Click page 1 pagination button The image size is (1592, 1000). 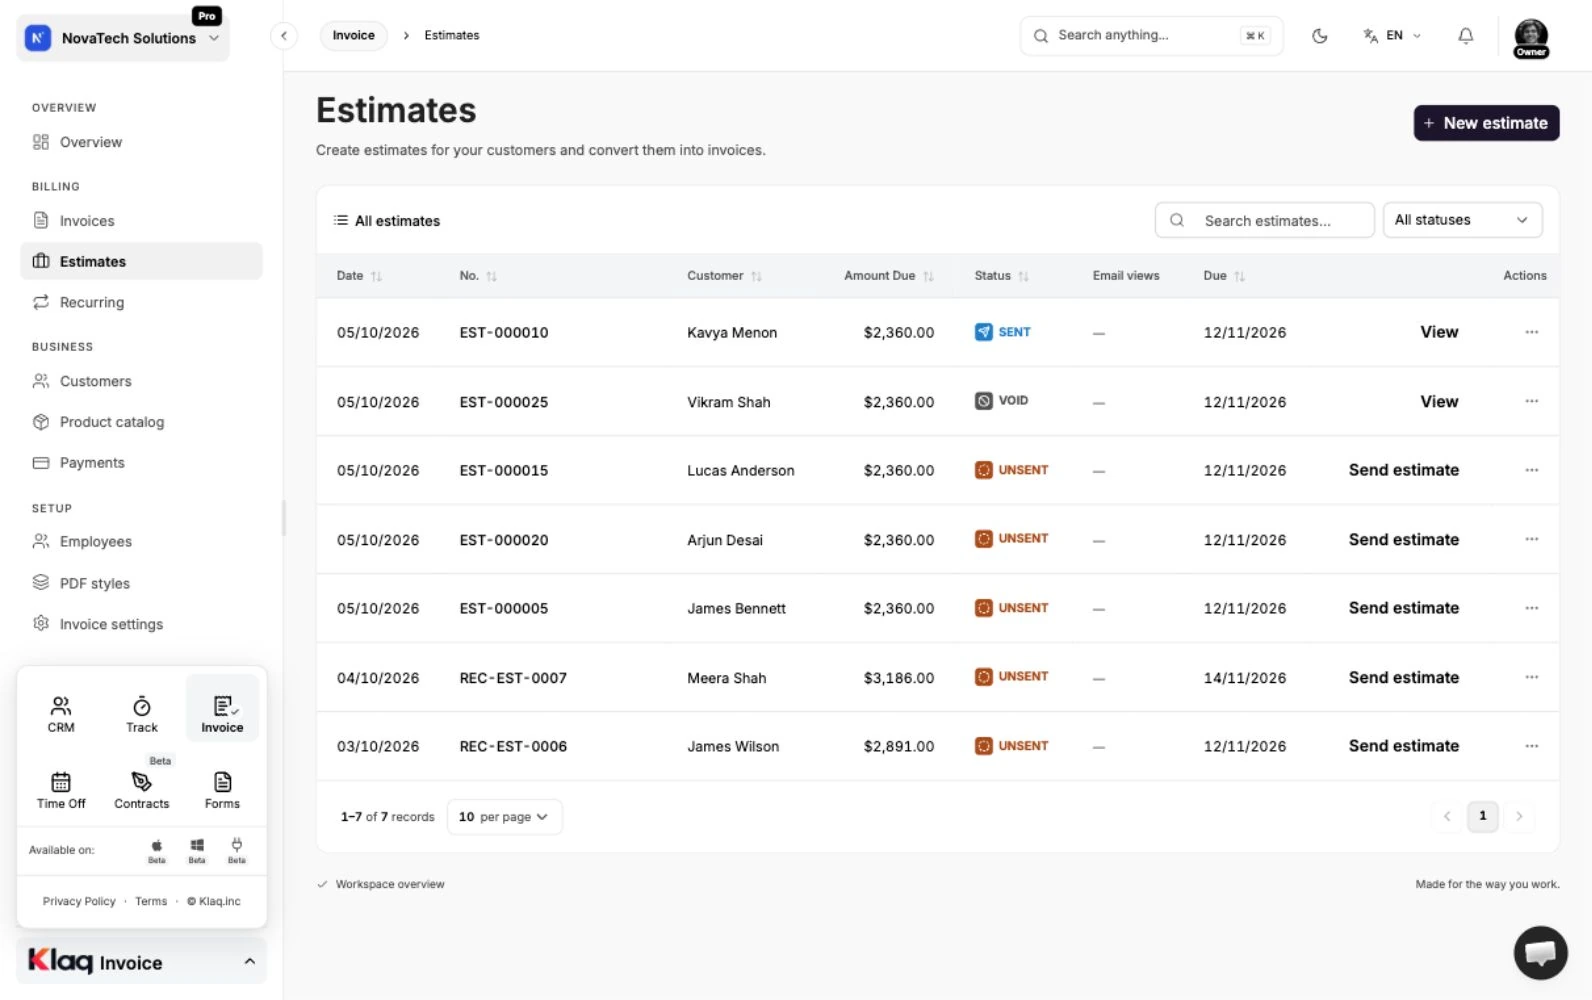pos(1482,816)
